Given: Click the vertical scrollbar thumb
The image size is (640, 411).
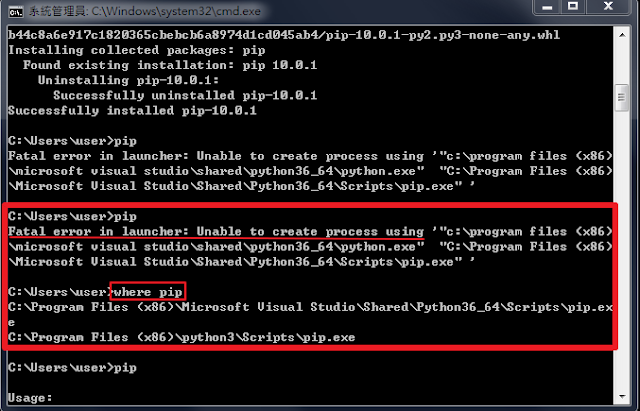Looking at the screenshot, I should (x=622, y=98).
